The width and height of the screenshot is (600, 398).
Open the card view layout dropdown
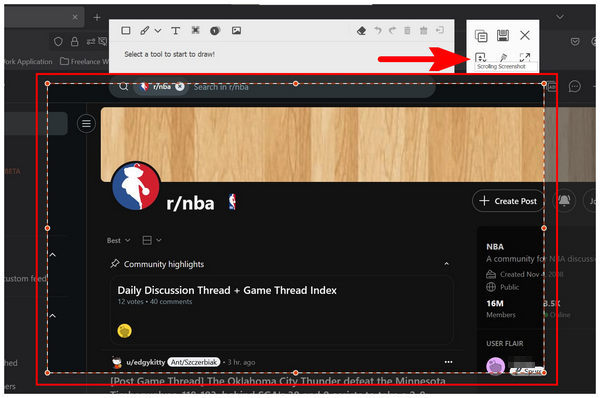pos(152,240)
